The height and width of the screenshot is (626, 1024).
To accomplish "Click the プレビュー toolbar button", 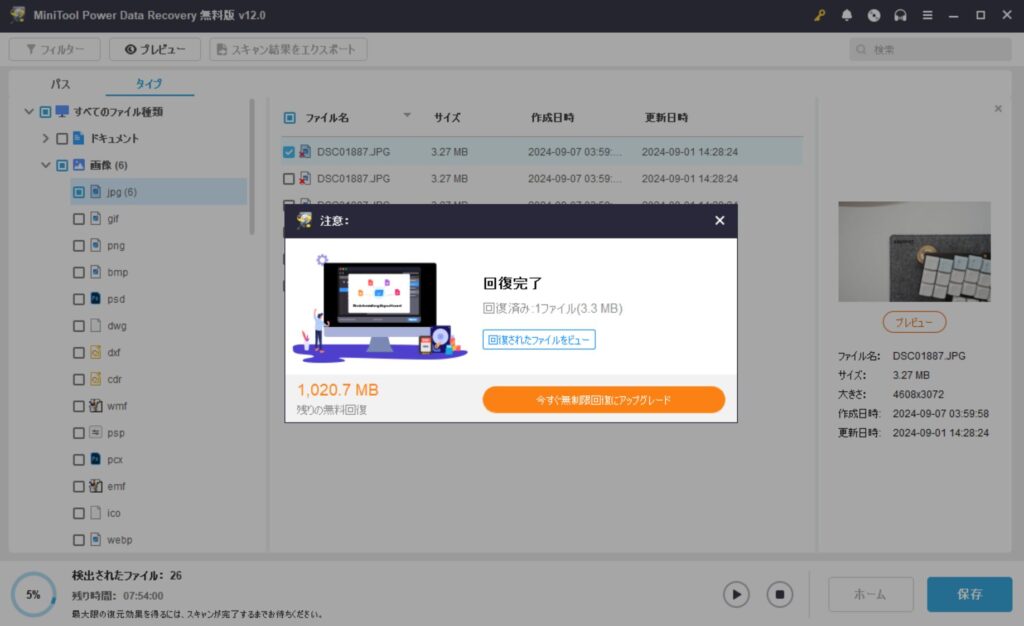I will [x=155, y=50].
